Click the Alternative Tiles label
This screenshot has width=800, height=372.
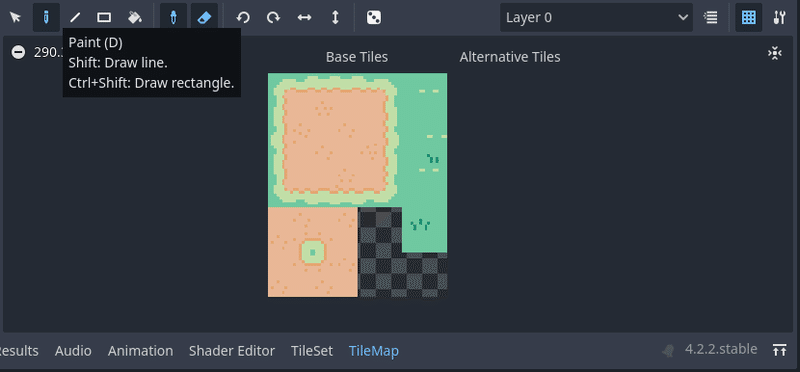[510, 57]
